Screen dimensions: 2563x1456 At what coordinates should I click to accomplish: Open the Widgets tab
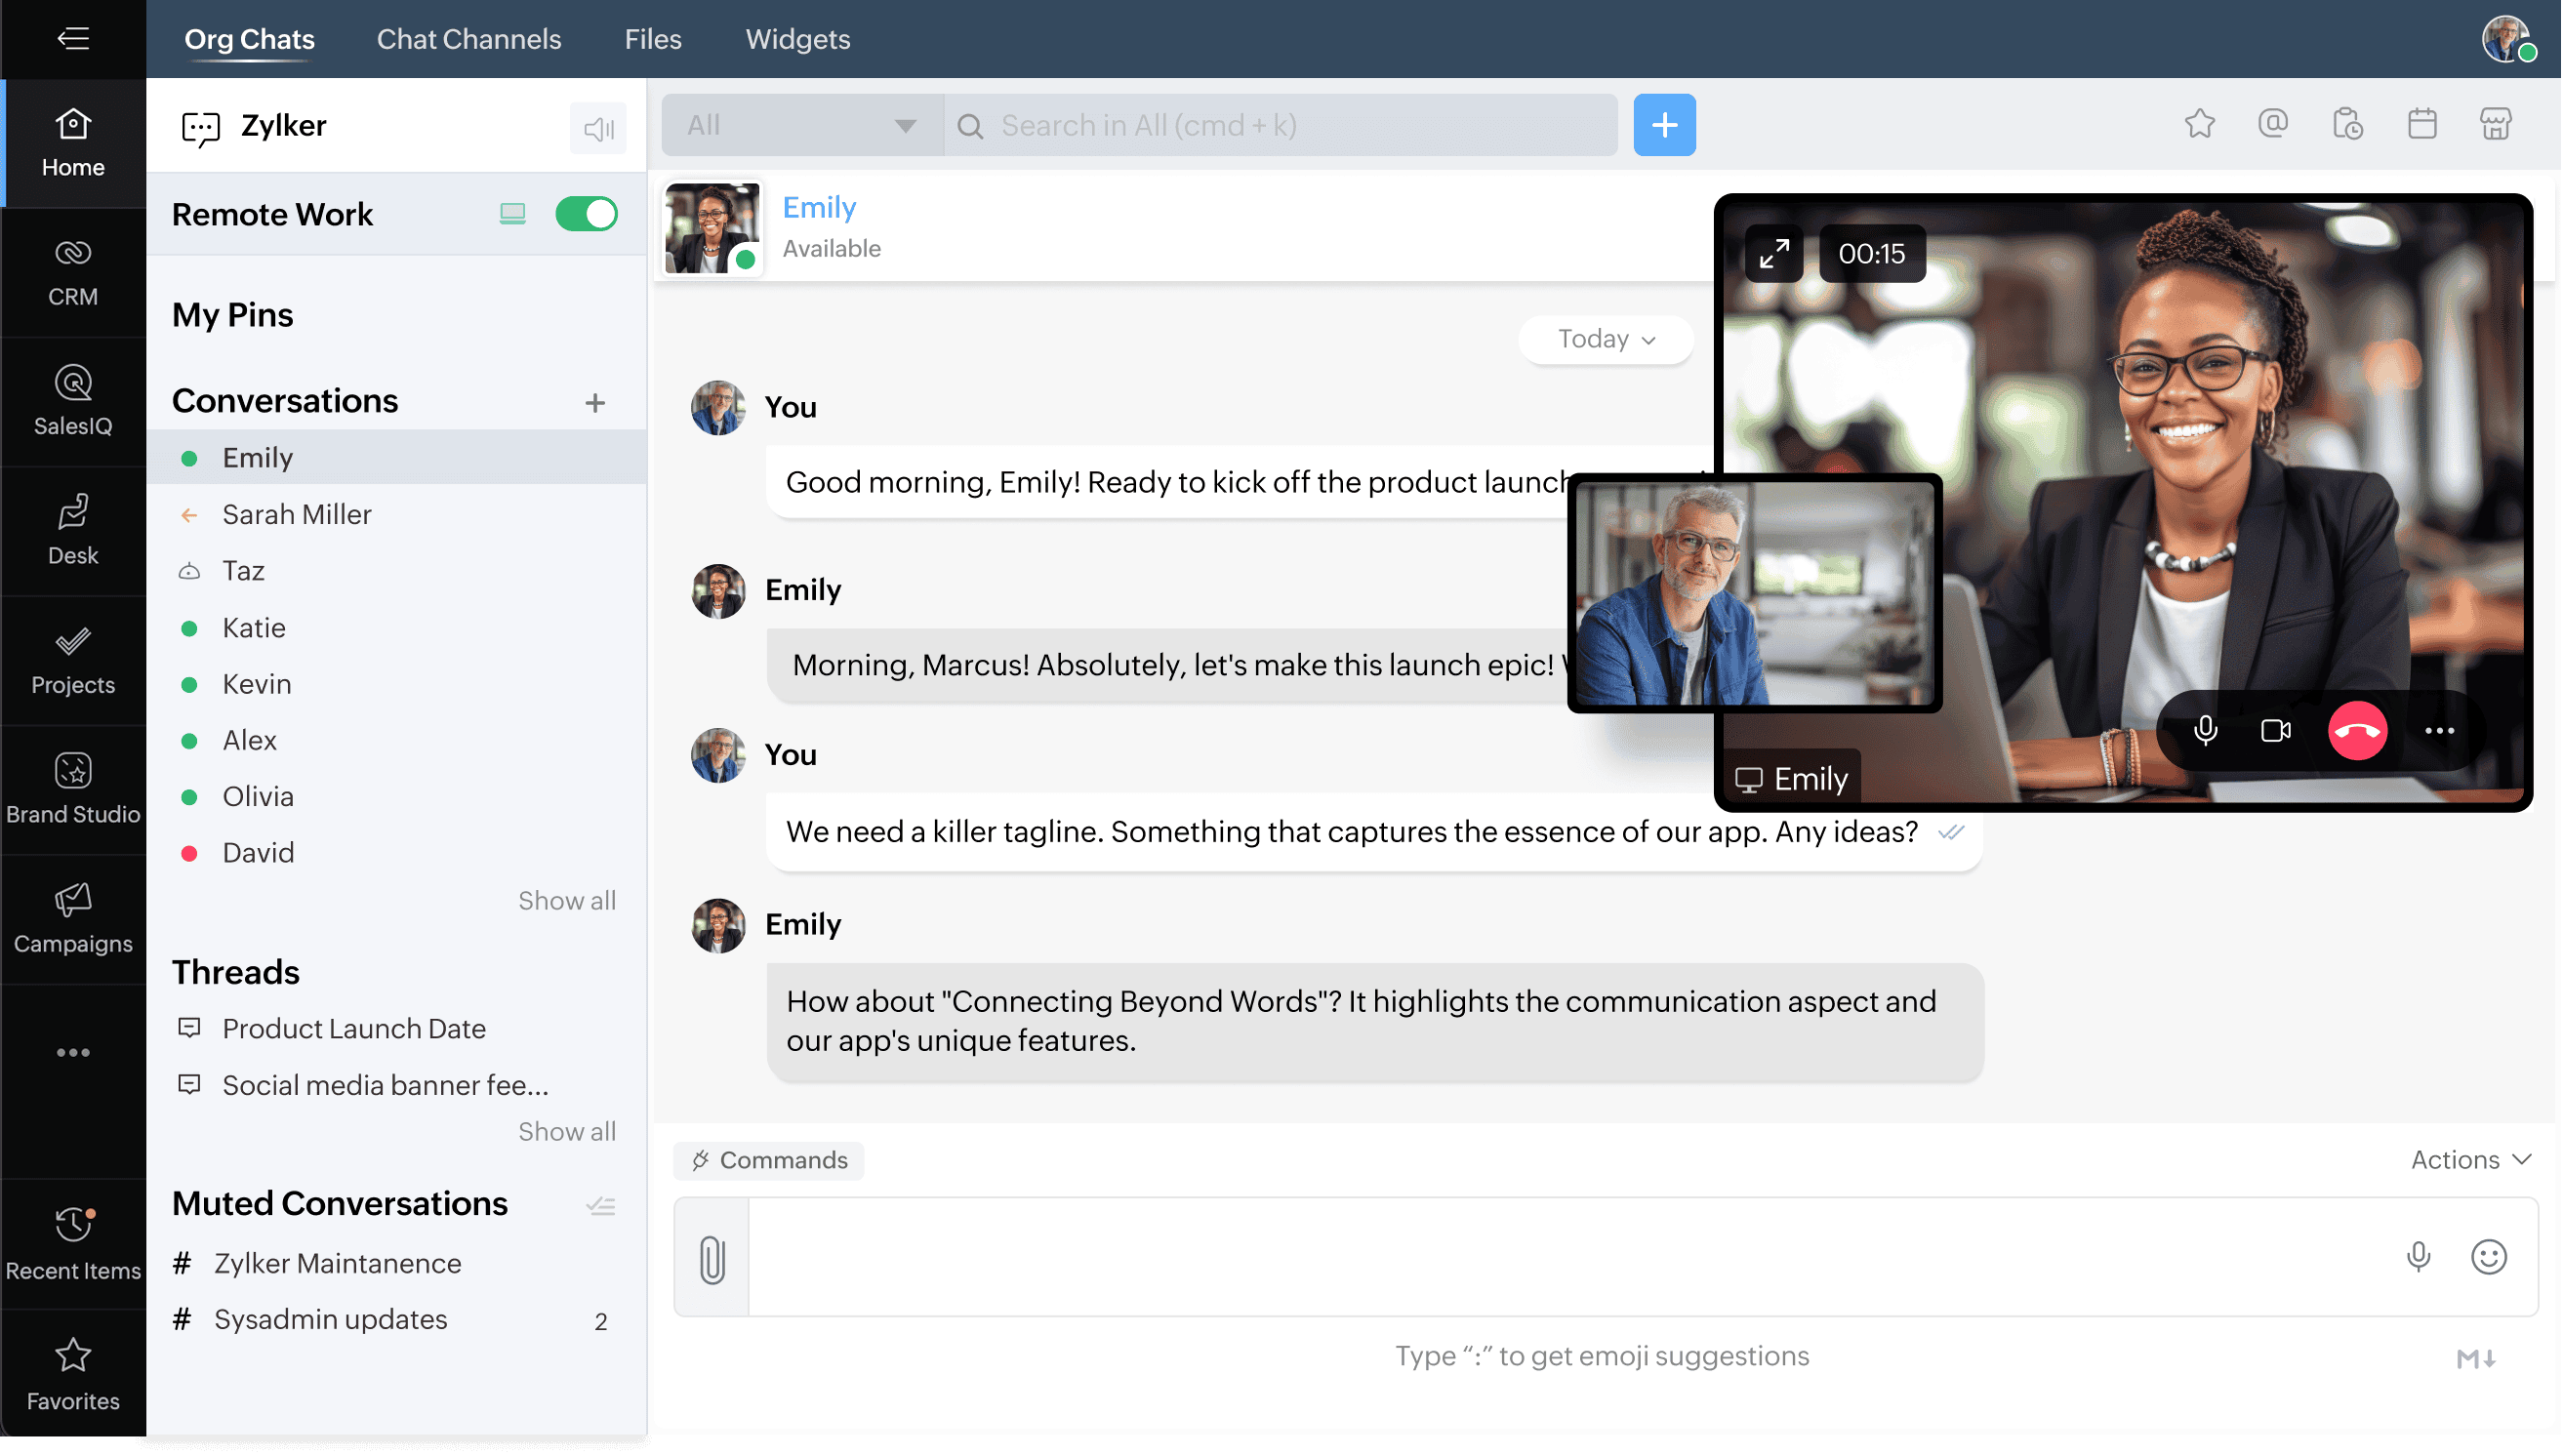797,39
